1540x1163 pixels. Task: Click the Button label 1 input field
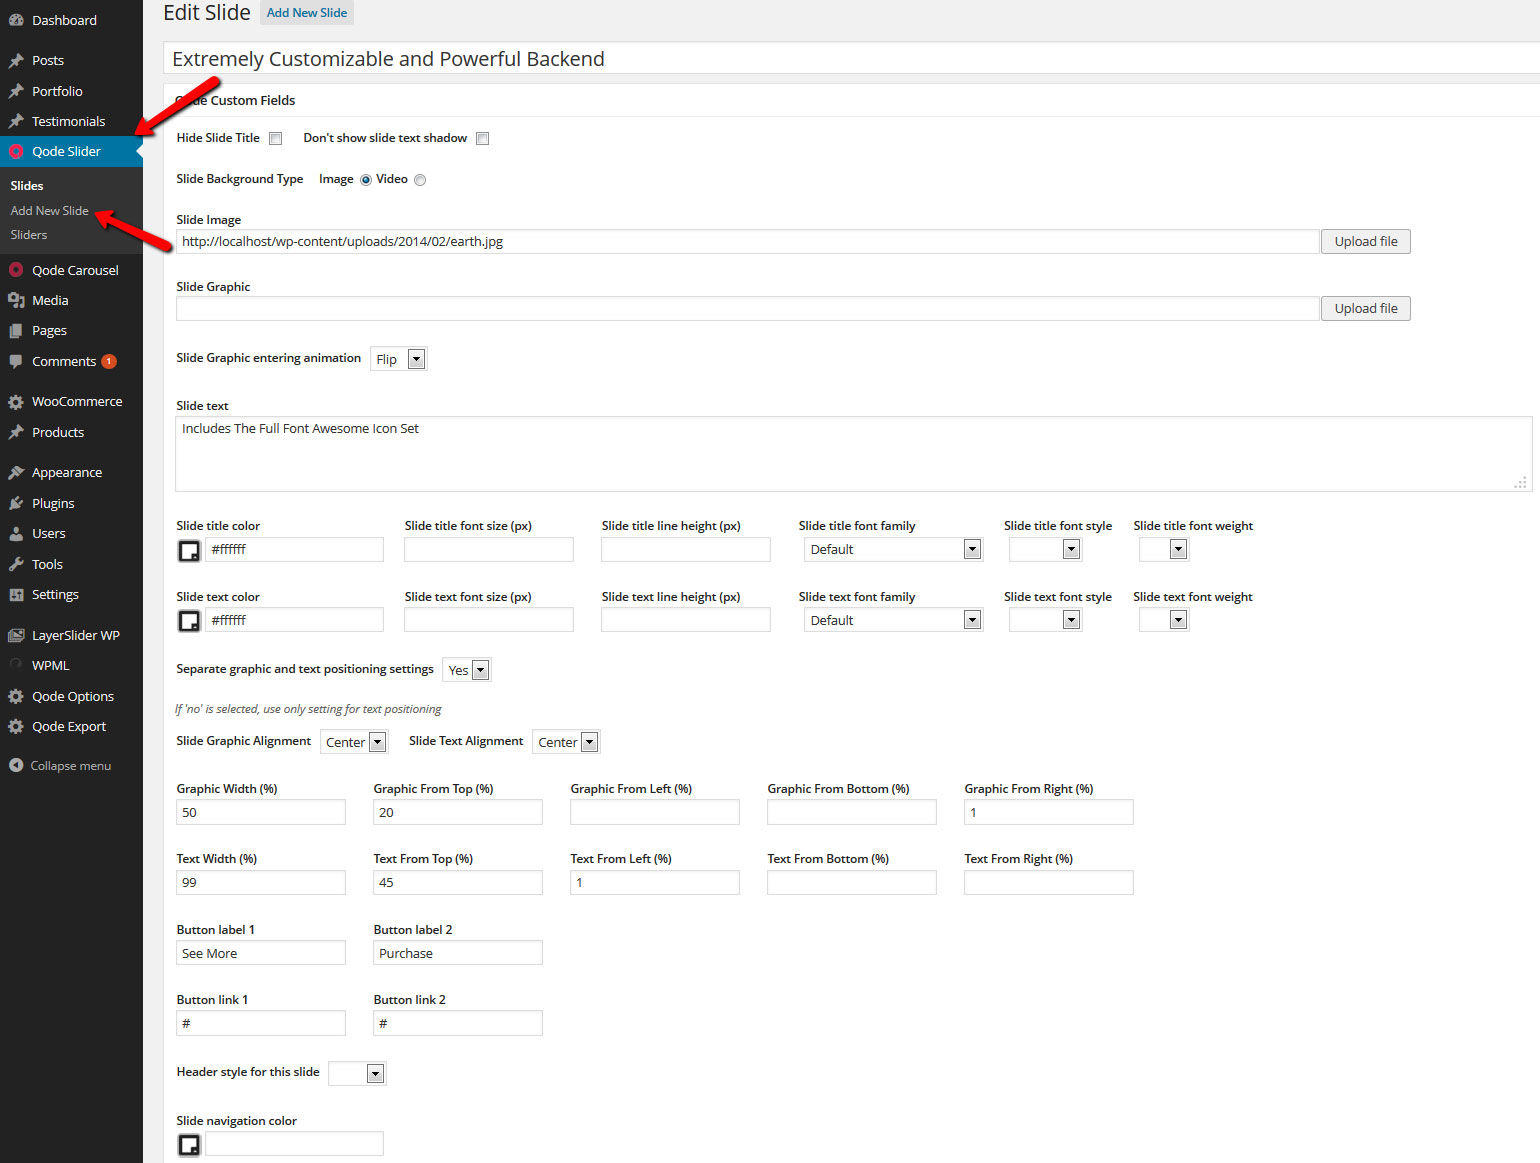tap(260, 953)
